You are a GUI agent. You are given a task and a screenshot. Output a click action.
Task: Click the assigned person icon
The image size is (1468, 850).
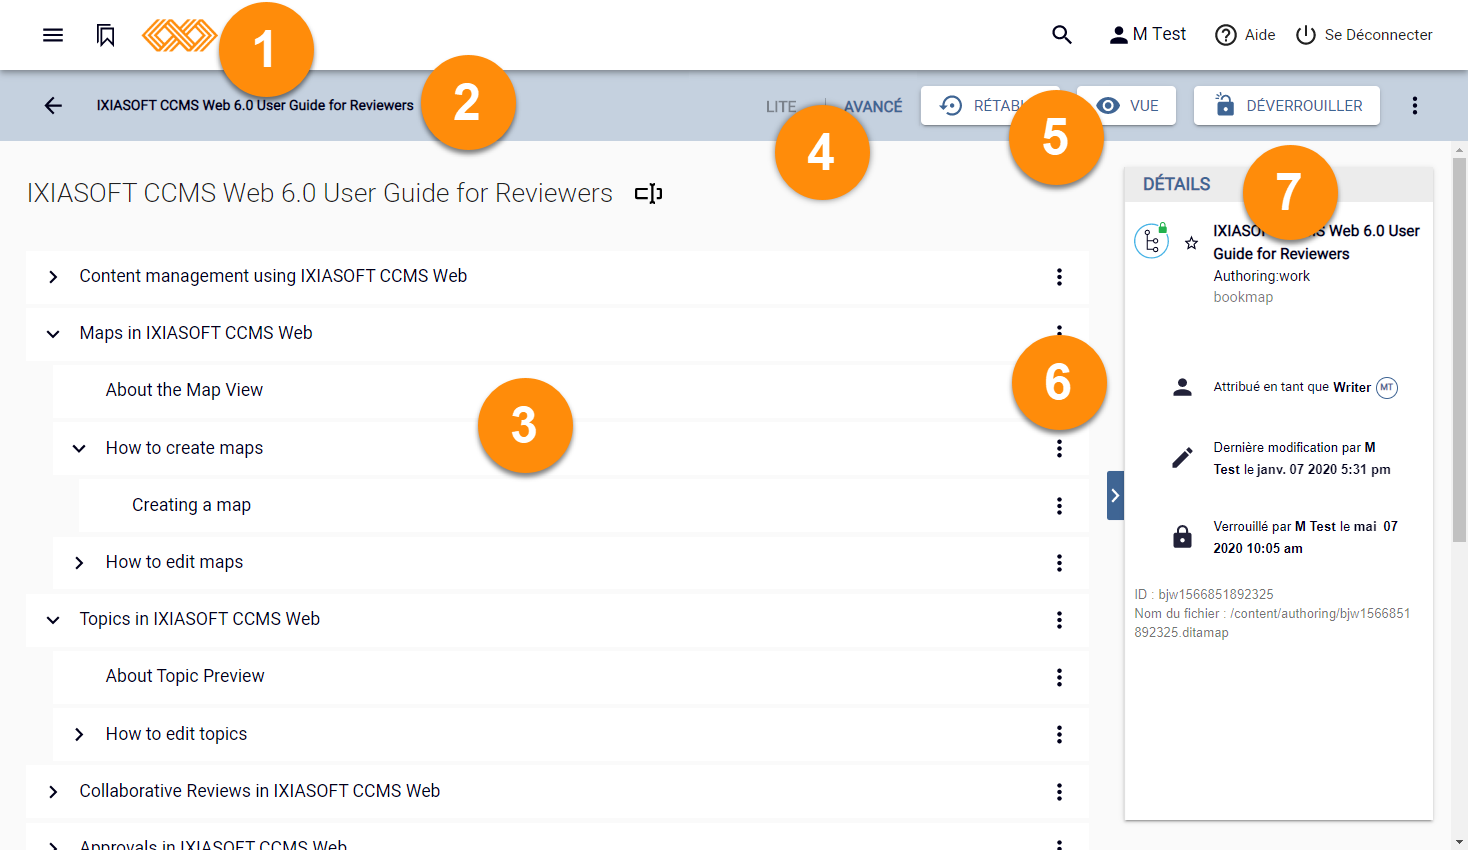pos(1182,387)
